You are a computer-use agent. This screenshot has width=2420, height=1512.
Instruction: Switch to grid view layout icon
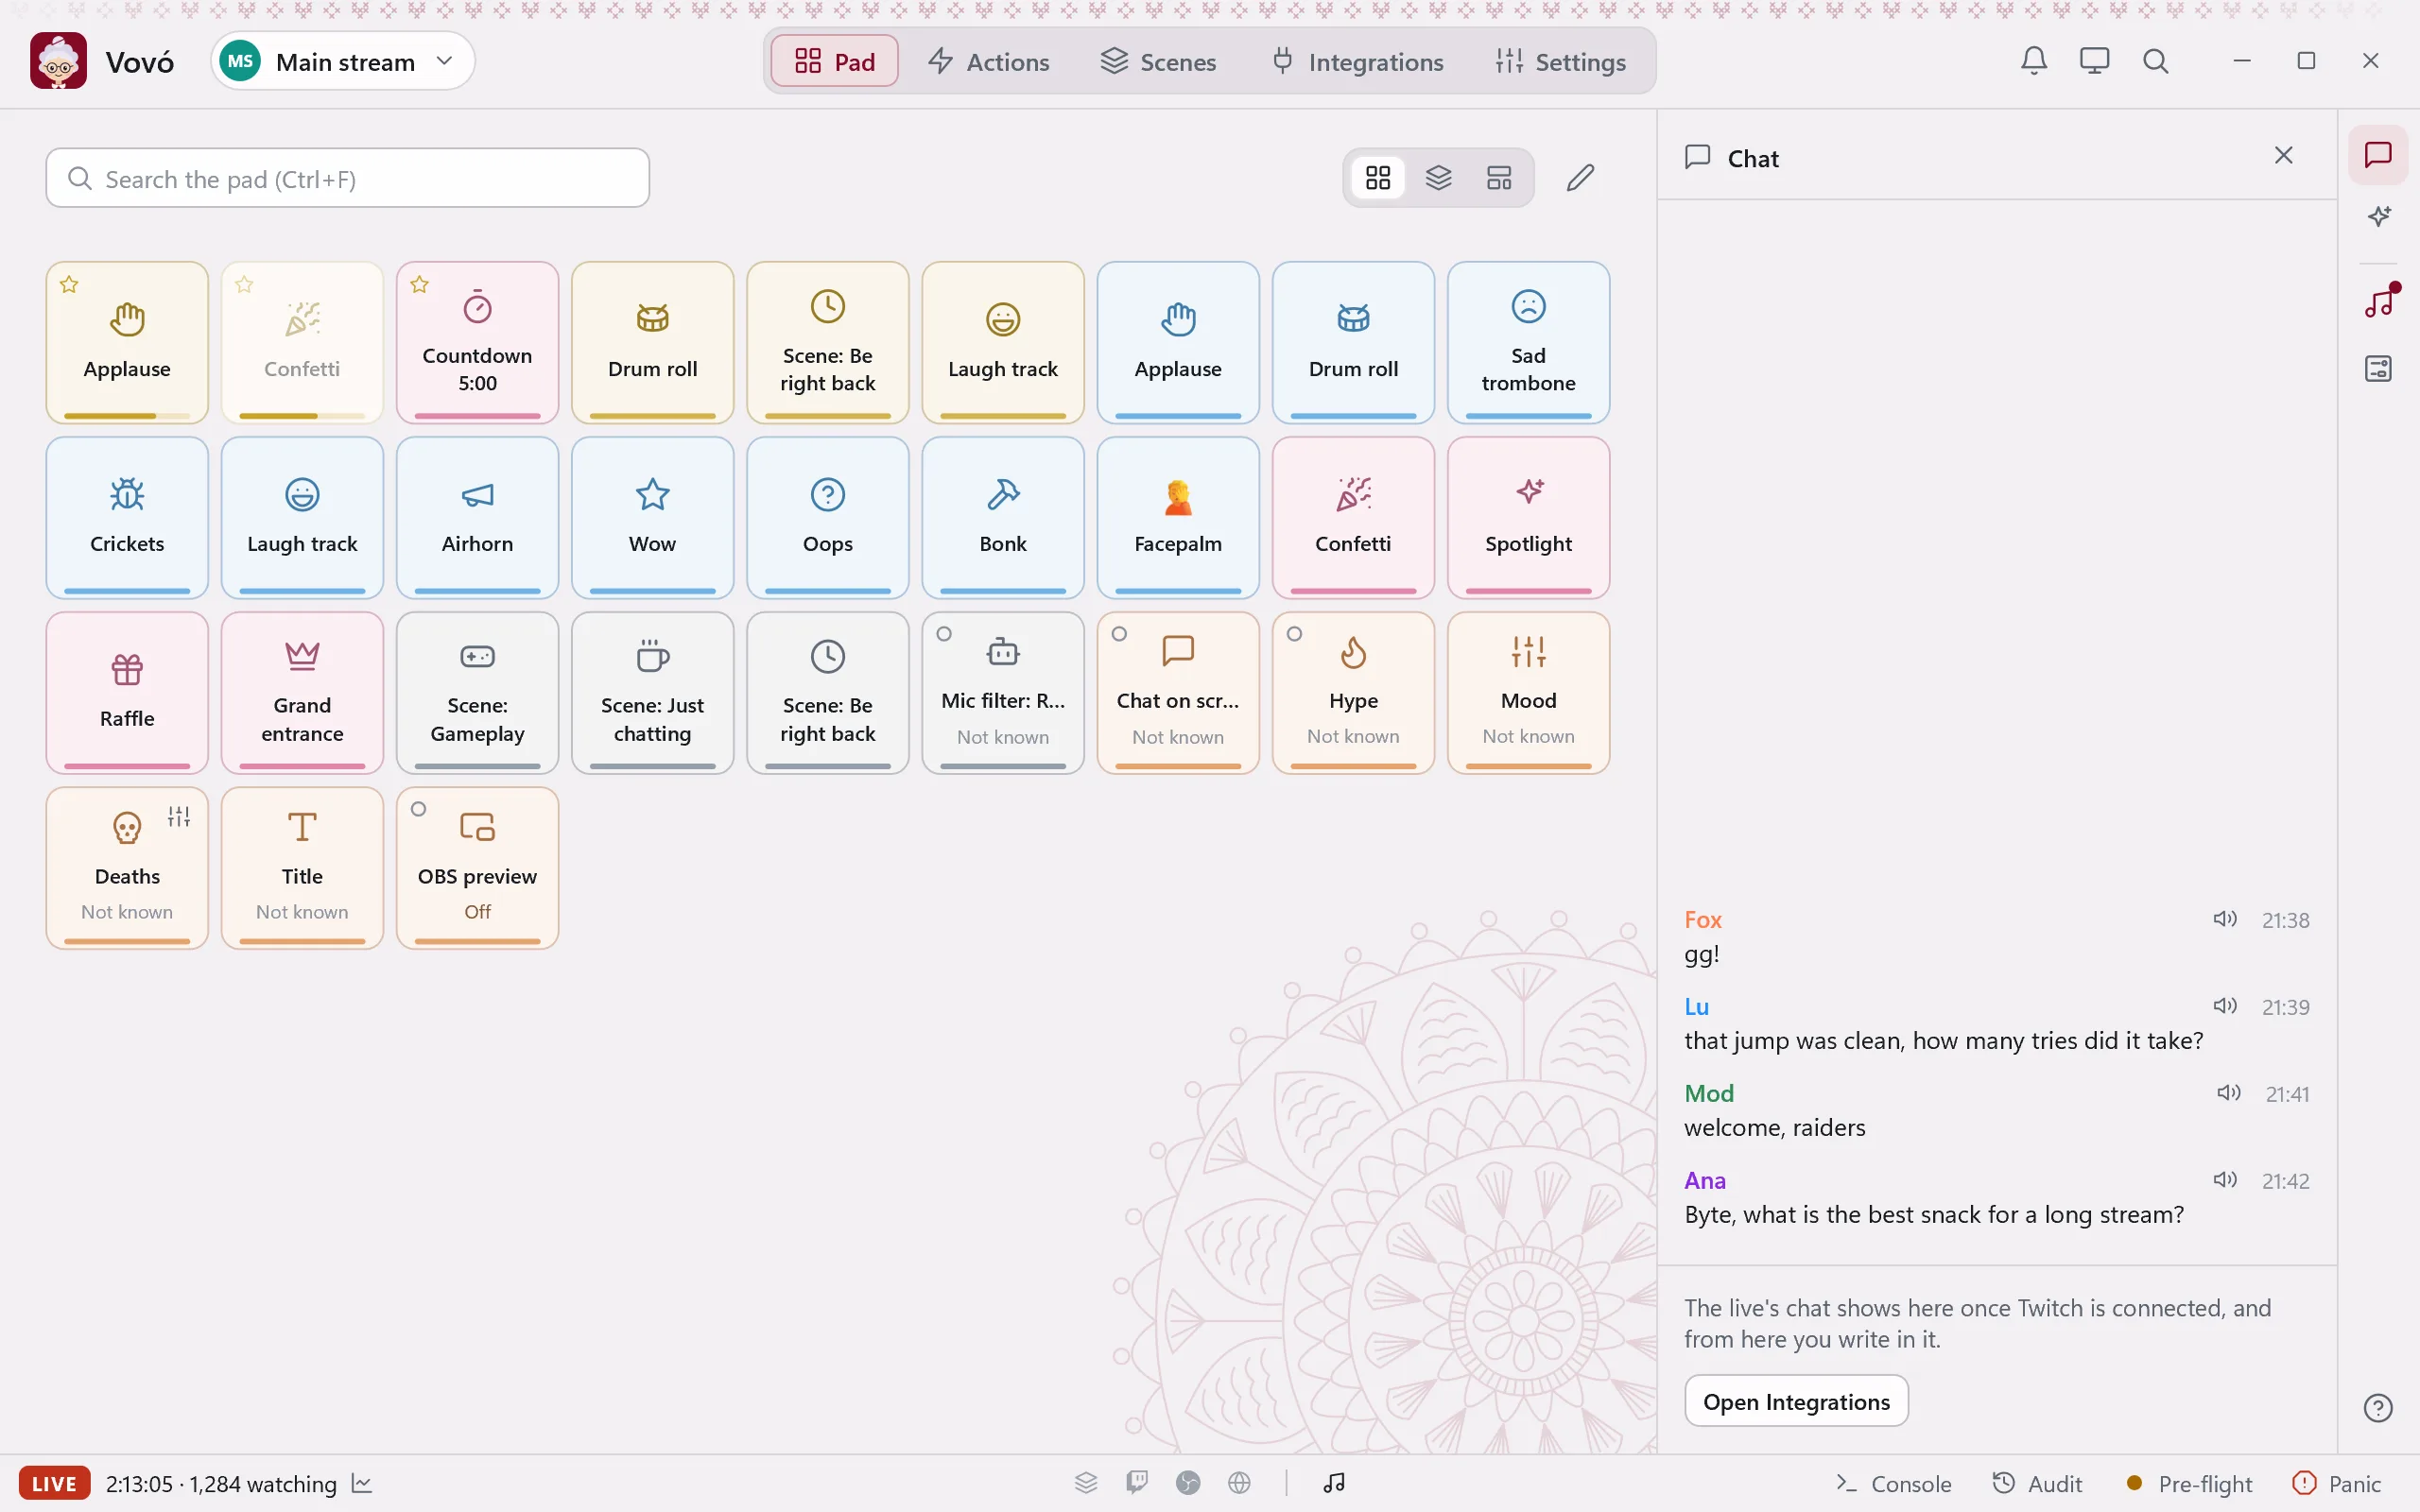click(x=1378, y=178)
